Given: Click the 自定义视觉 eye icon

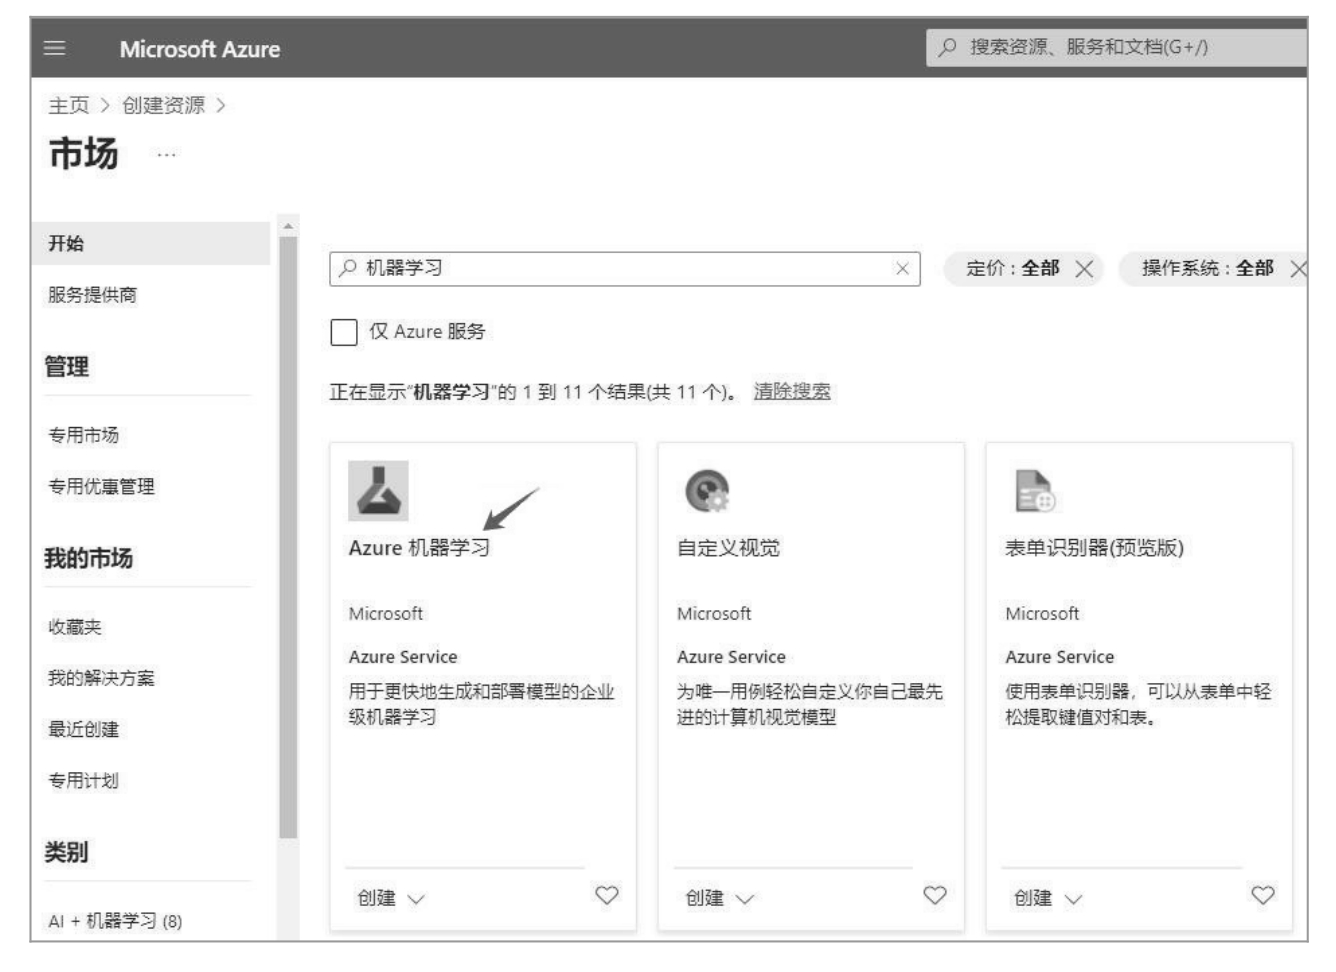Looking at the screenshot, I should 707,491.
